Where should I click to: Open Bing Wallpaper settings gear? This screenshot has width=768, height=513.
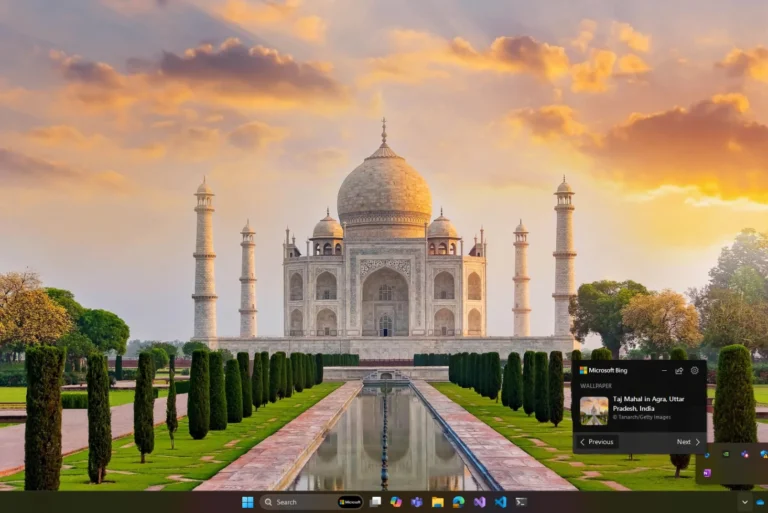tap(695, 370)
